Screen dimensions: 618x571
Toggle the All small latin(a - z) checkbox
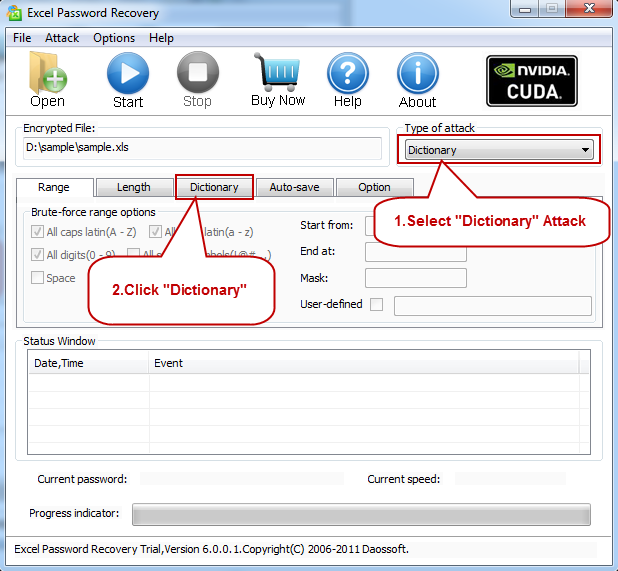click(155, 232)
